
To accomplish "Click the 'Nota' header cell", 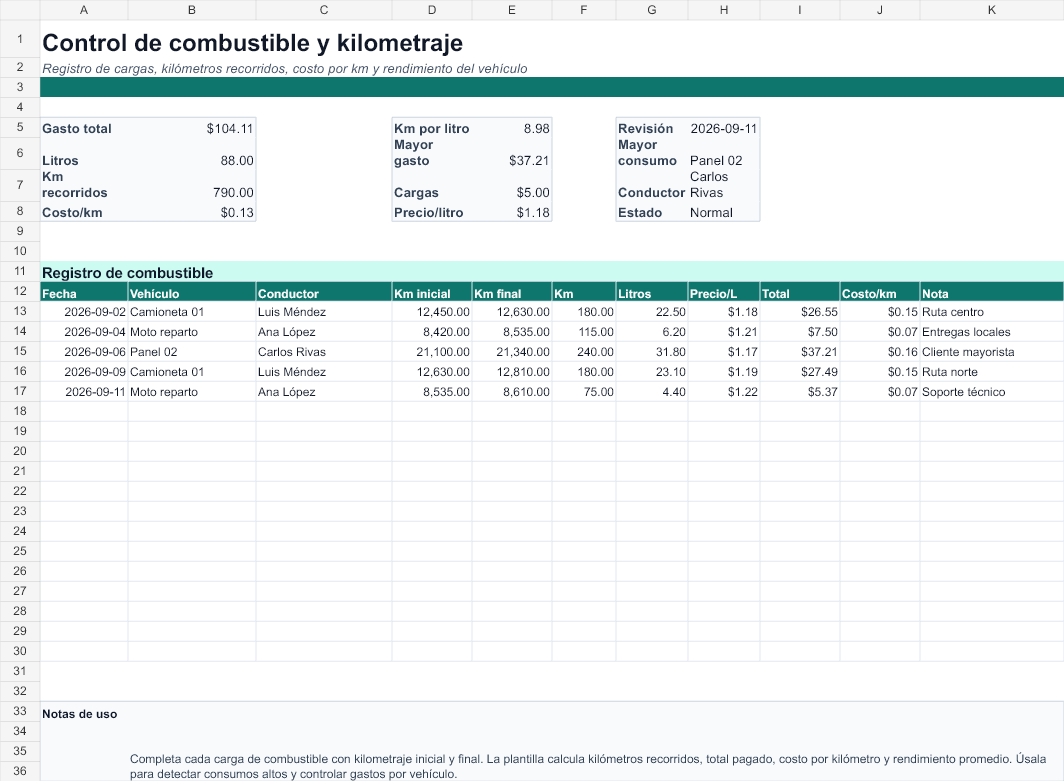I will [x=991, y=294].
